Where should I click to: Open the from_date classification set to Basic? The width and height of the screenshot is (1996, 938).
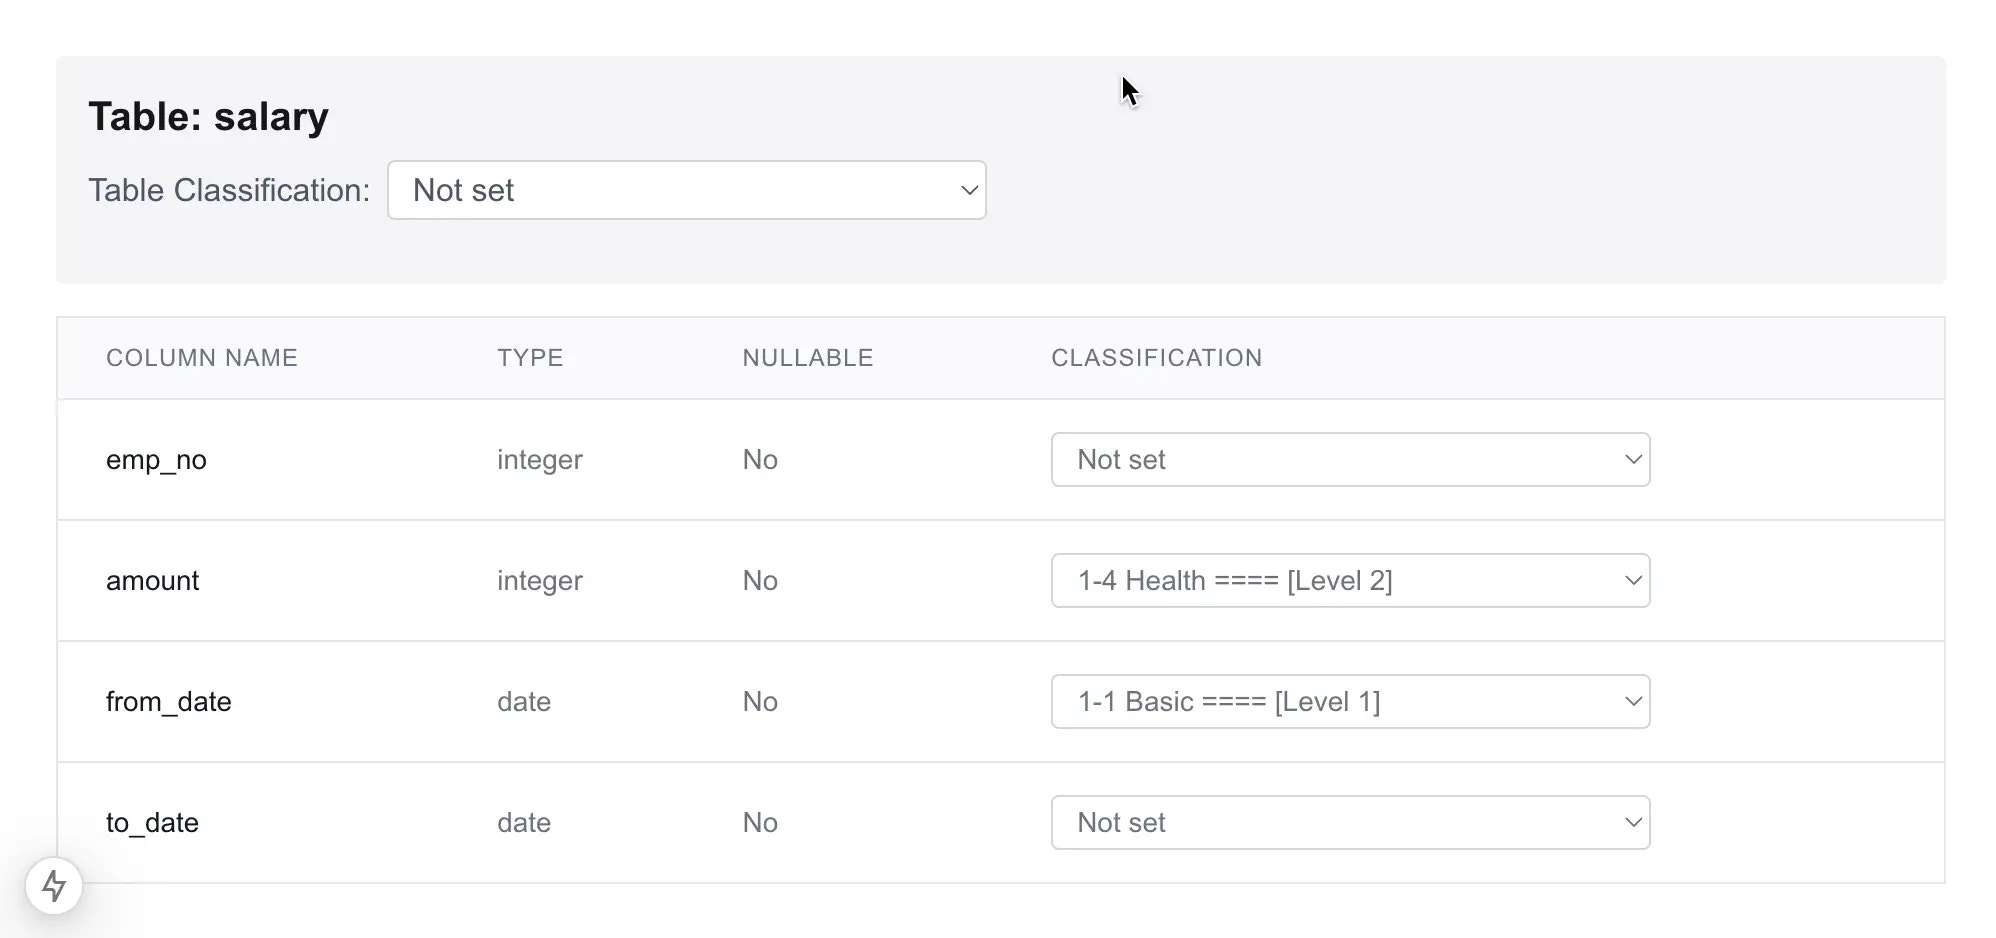tap(1350, 702)
